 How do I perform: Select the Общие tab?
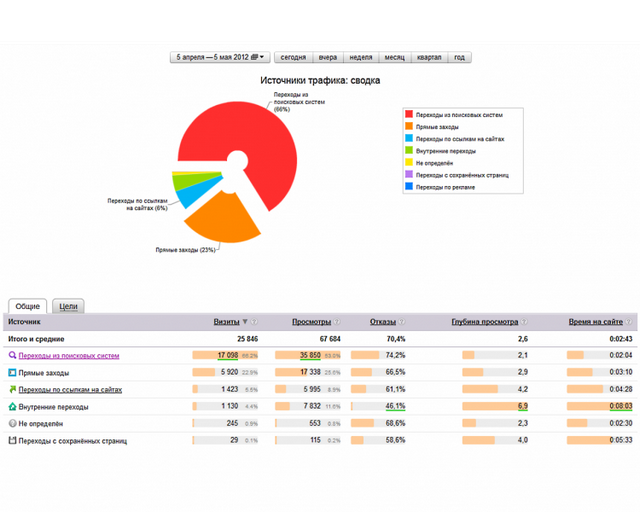28,306
